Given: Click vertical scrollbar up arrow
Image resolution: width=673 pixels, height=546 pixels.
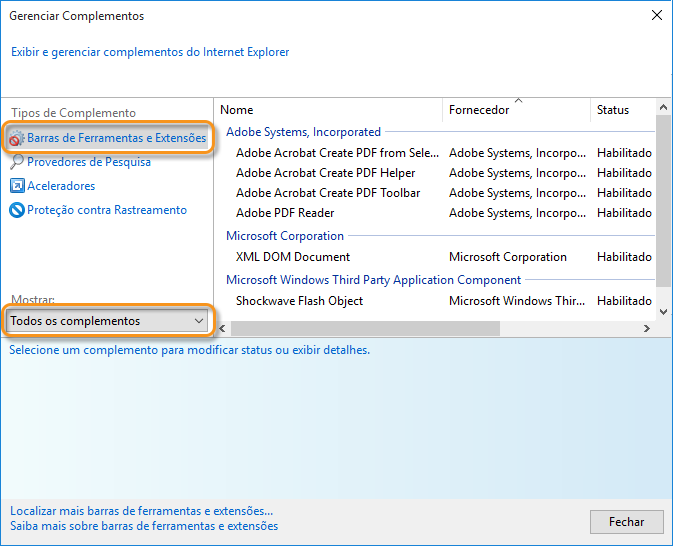Looking at the screenshot, I should click(664, 107).
